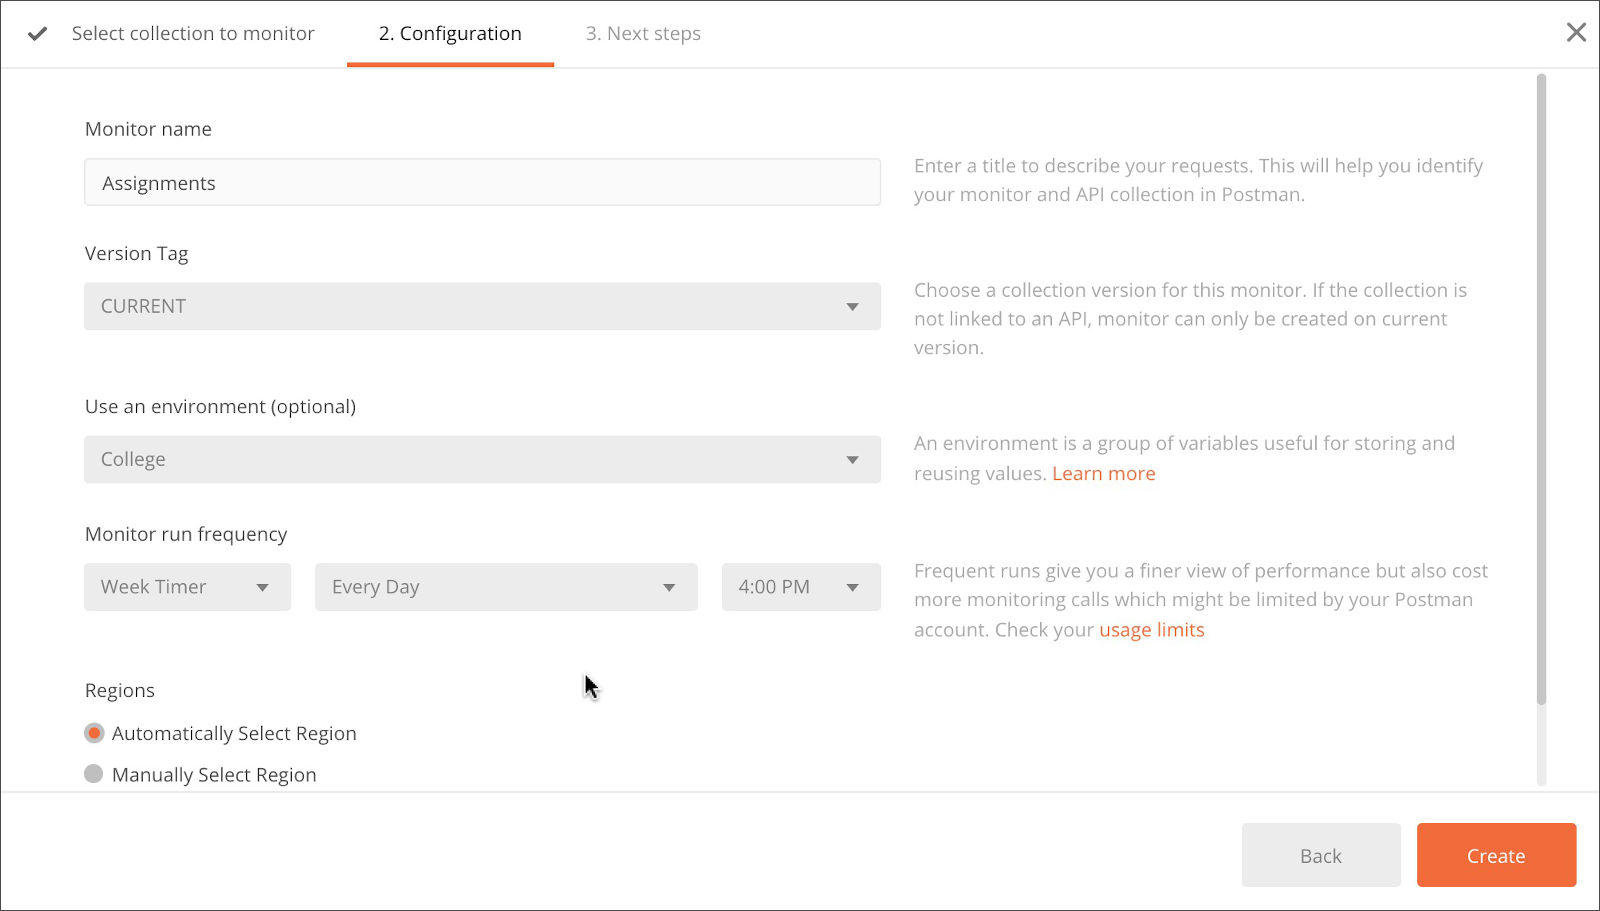
Task: Expand the Week Timer frequency dropdown
Action: pos(187,587)
